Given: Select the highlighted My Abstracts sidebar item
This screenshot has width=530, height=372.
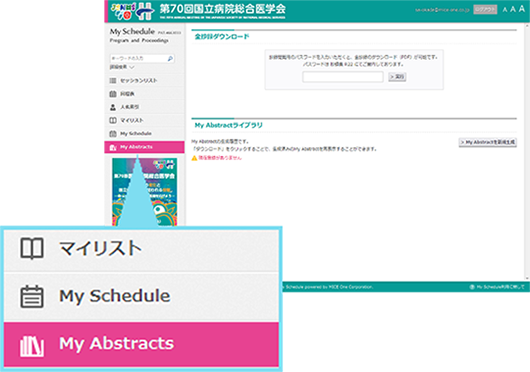Looking at the screenshot, I should coord(144,147).
